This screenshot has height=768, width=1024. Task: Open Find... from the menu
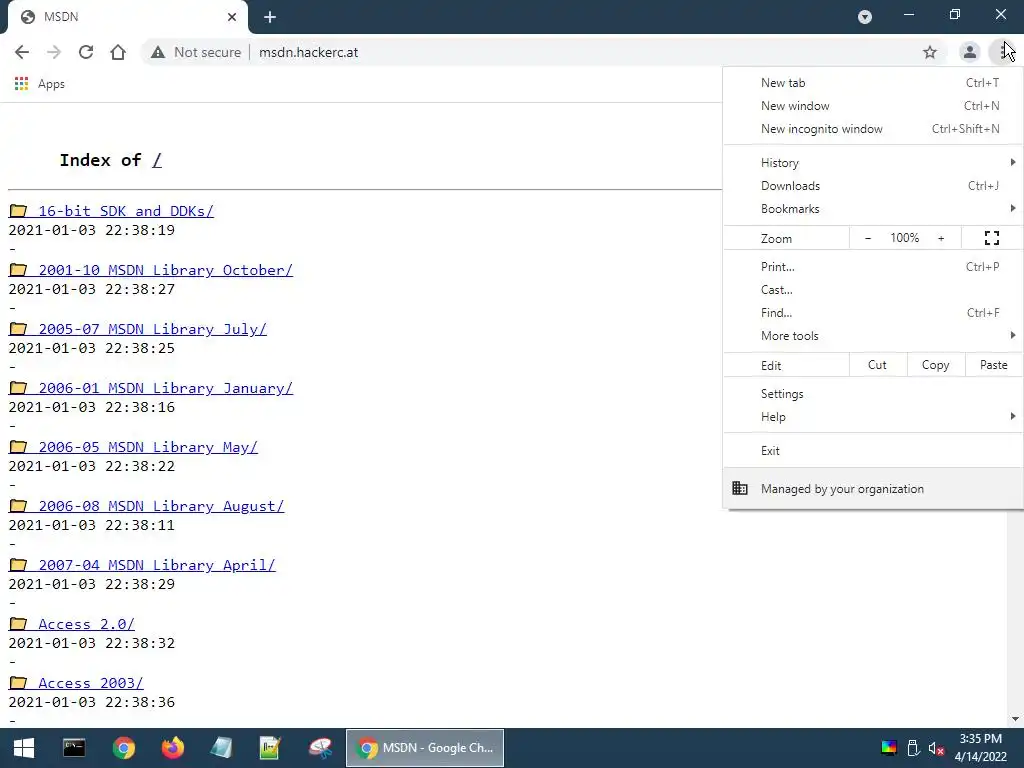873,312
